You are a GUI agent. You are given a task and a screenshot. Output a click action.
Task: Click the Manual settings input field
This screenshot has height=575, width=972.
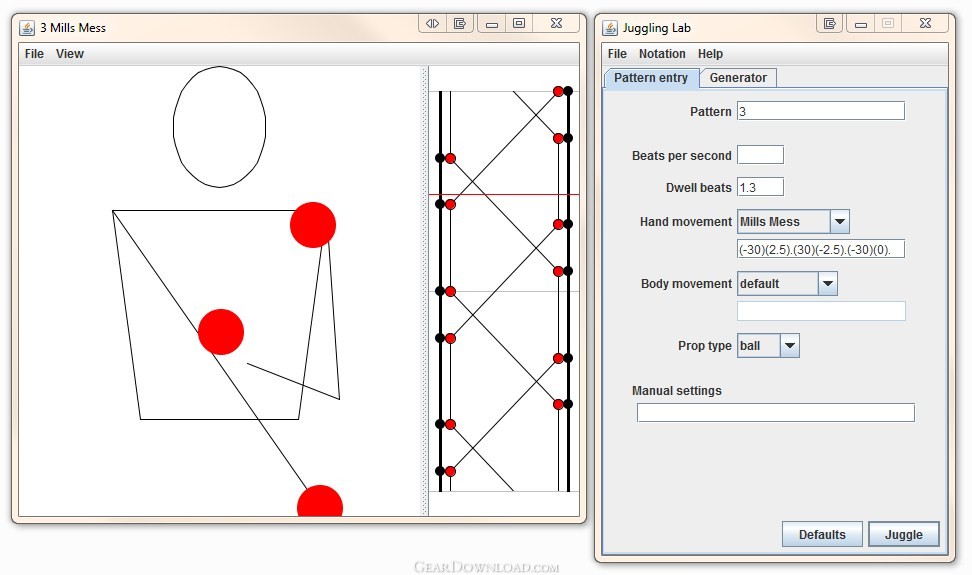pos(775,413)
